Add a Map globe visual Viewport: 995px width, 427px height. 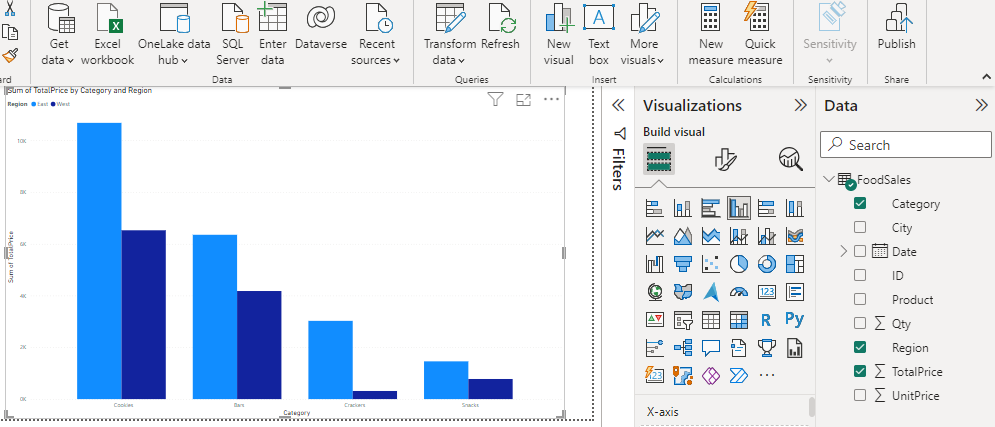[x=654, y=291]
